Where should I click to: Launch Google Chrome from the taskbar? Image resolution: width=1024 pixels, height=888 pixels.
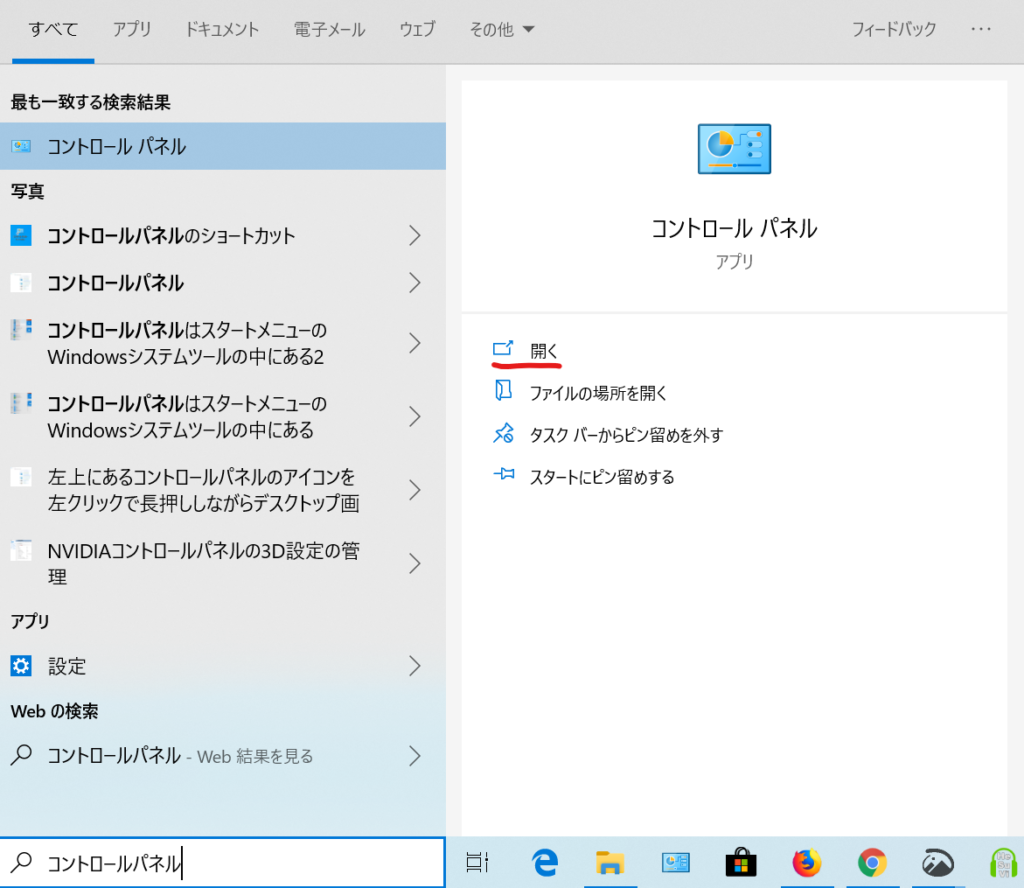pos(871,862)
